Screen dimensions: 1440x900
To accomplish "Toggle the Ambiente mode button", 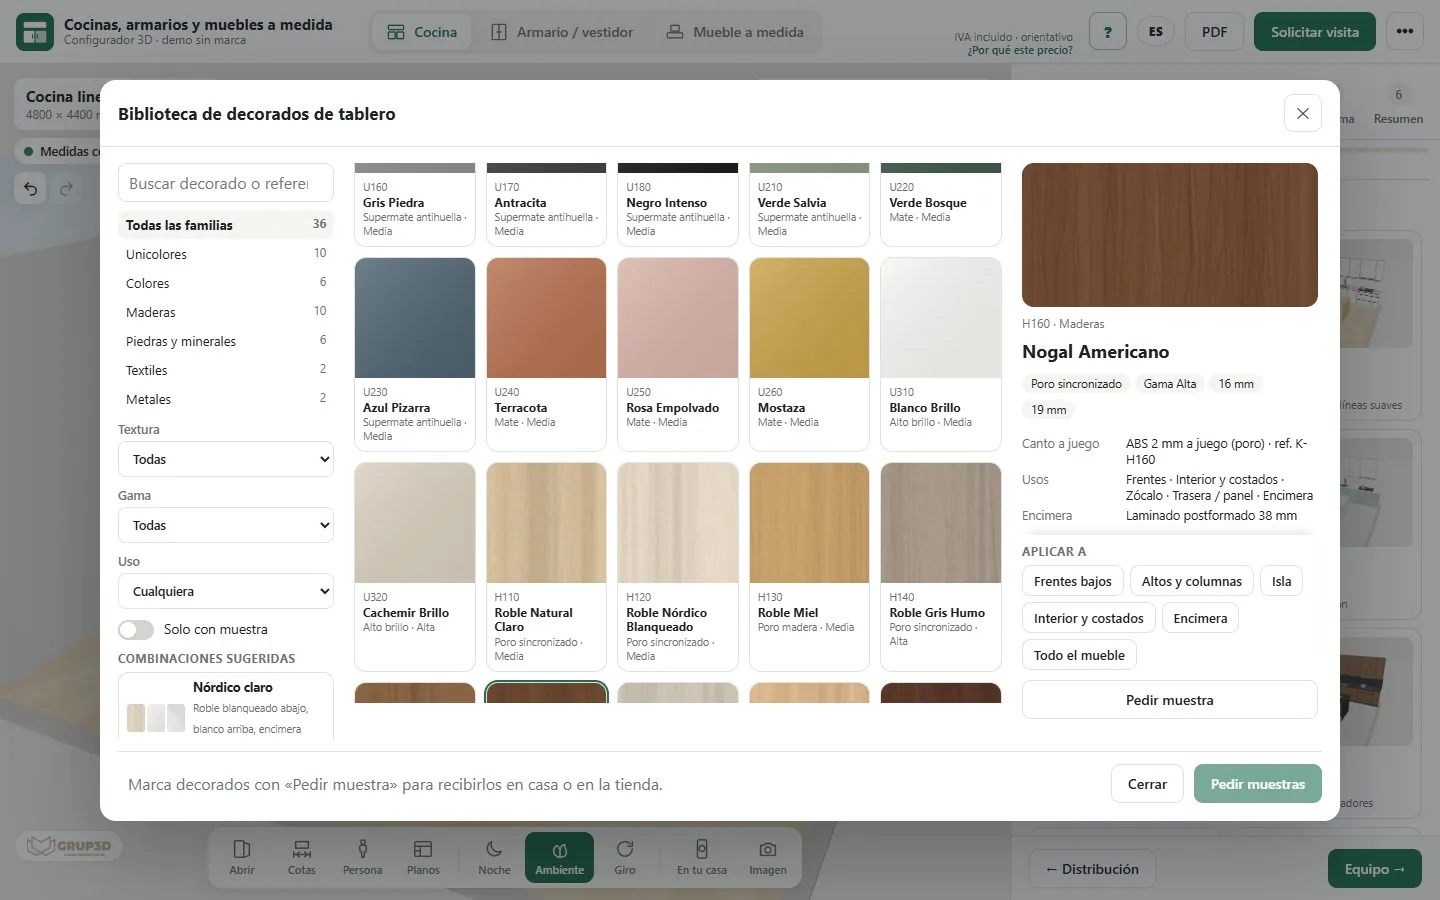I will [559, 858].
